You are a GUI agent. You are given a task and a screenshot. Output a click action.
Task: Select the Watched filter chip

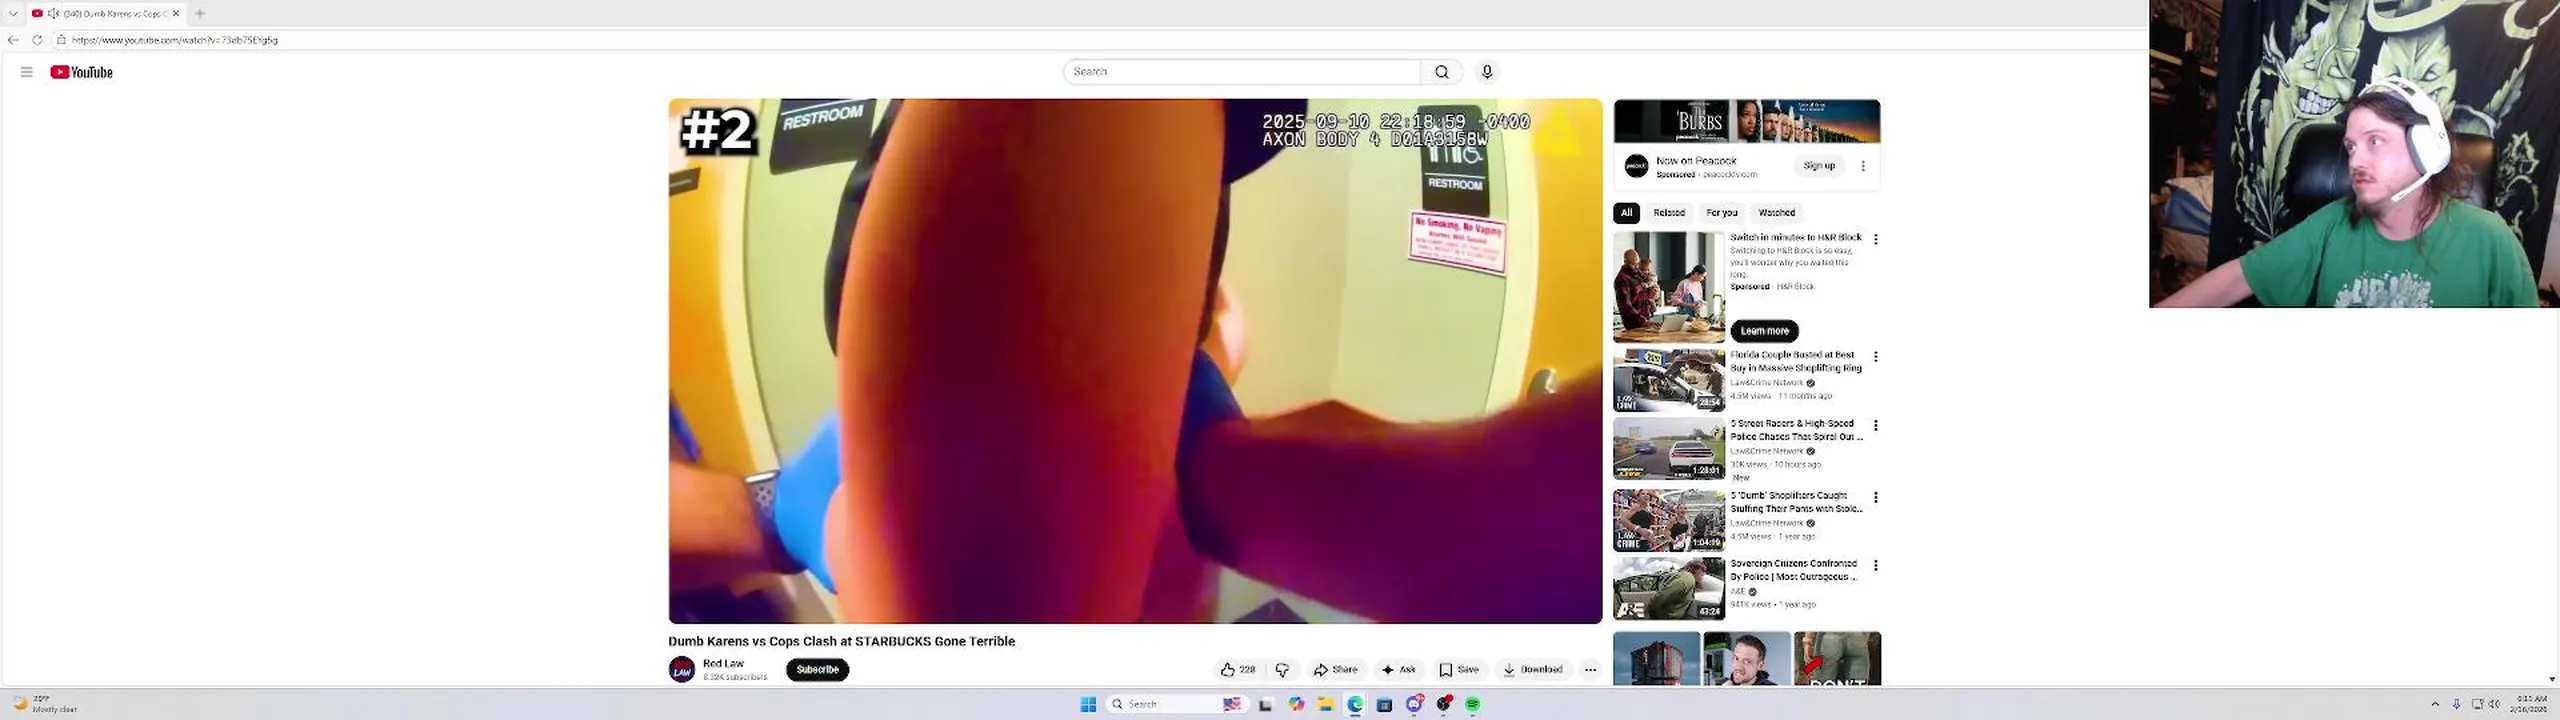(1777, 212)
